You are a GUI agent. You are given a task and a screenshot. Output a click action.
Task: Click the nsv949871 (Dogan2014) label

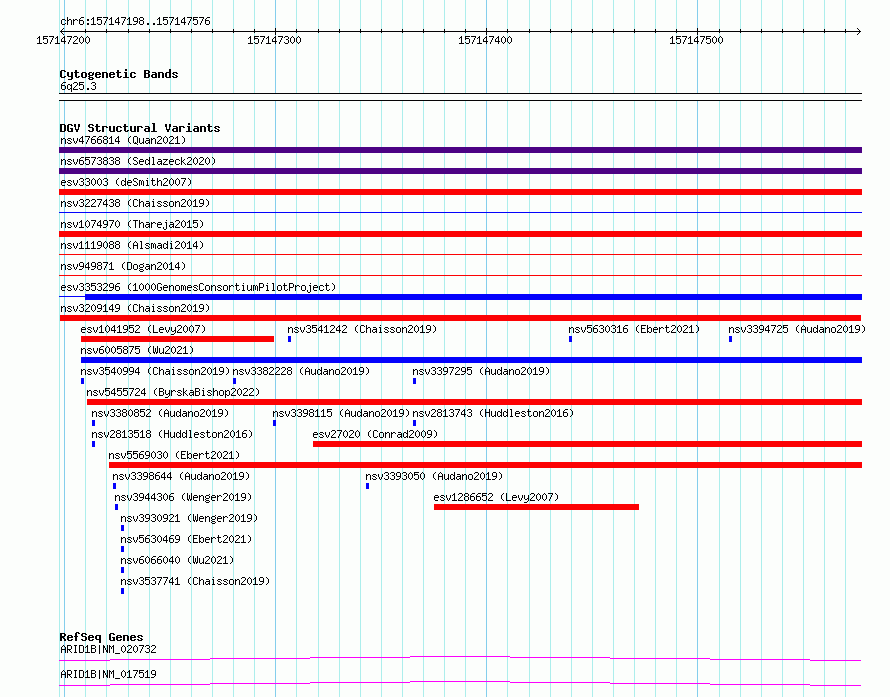pos(123,266)
